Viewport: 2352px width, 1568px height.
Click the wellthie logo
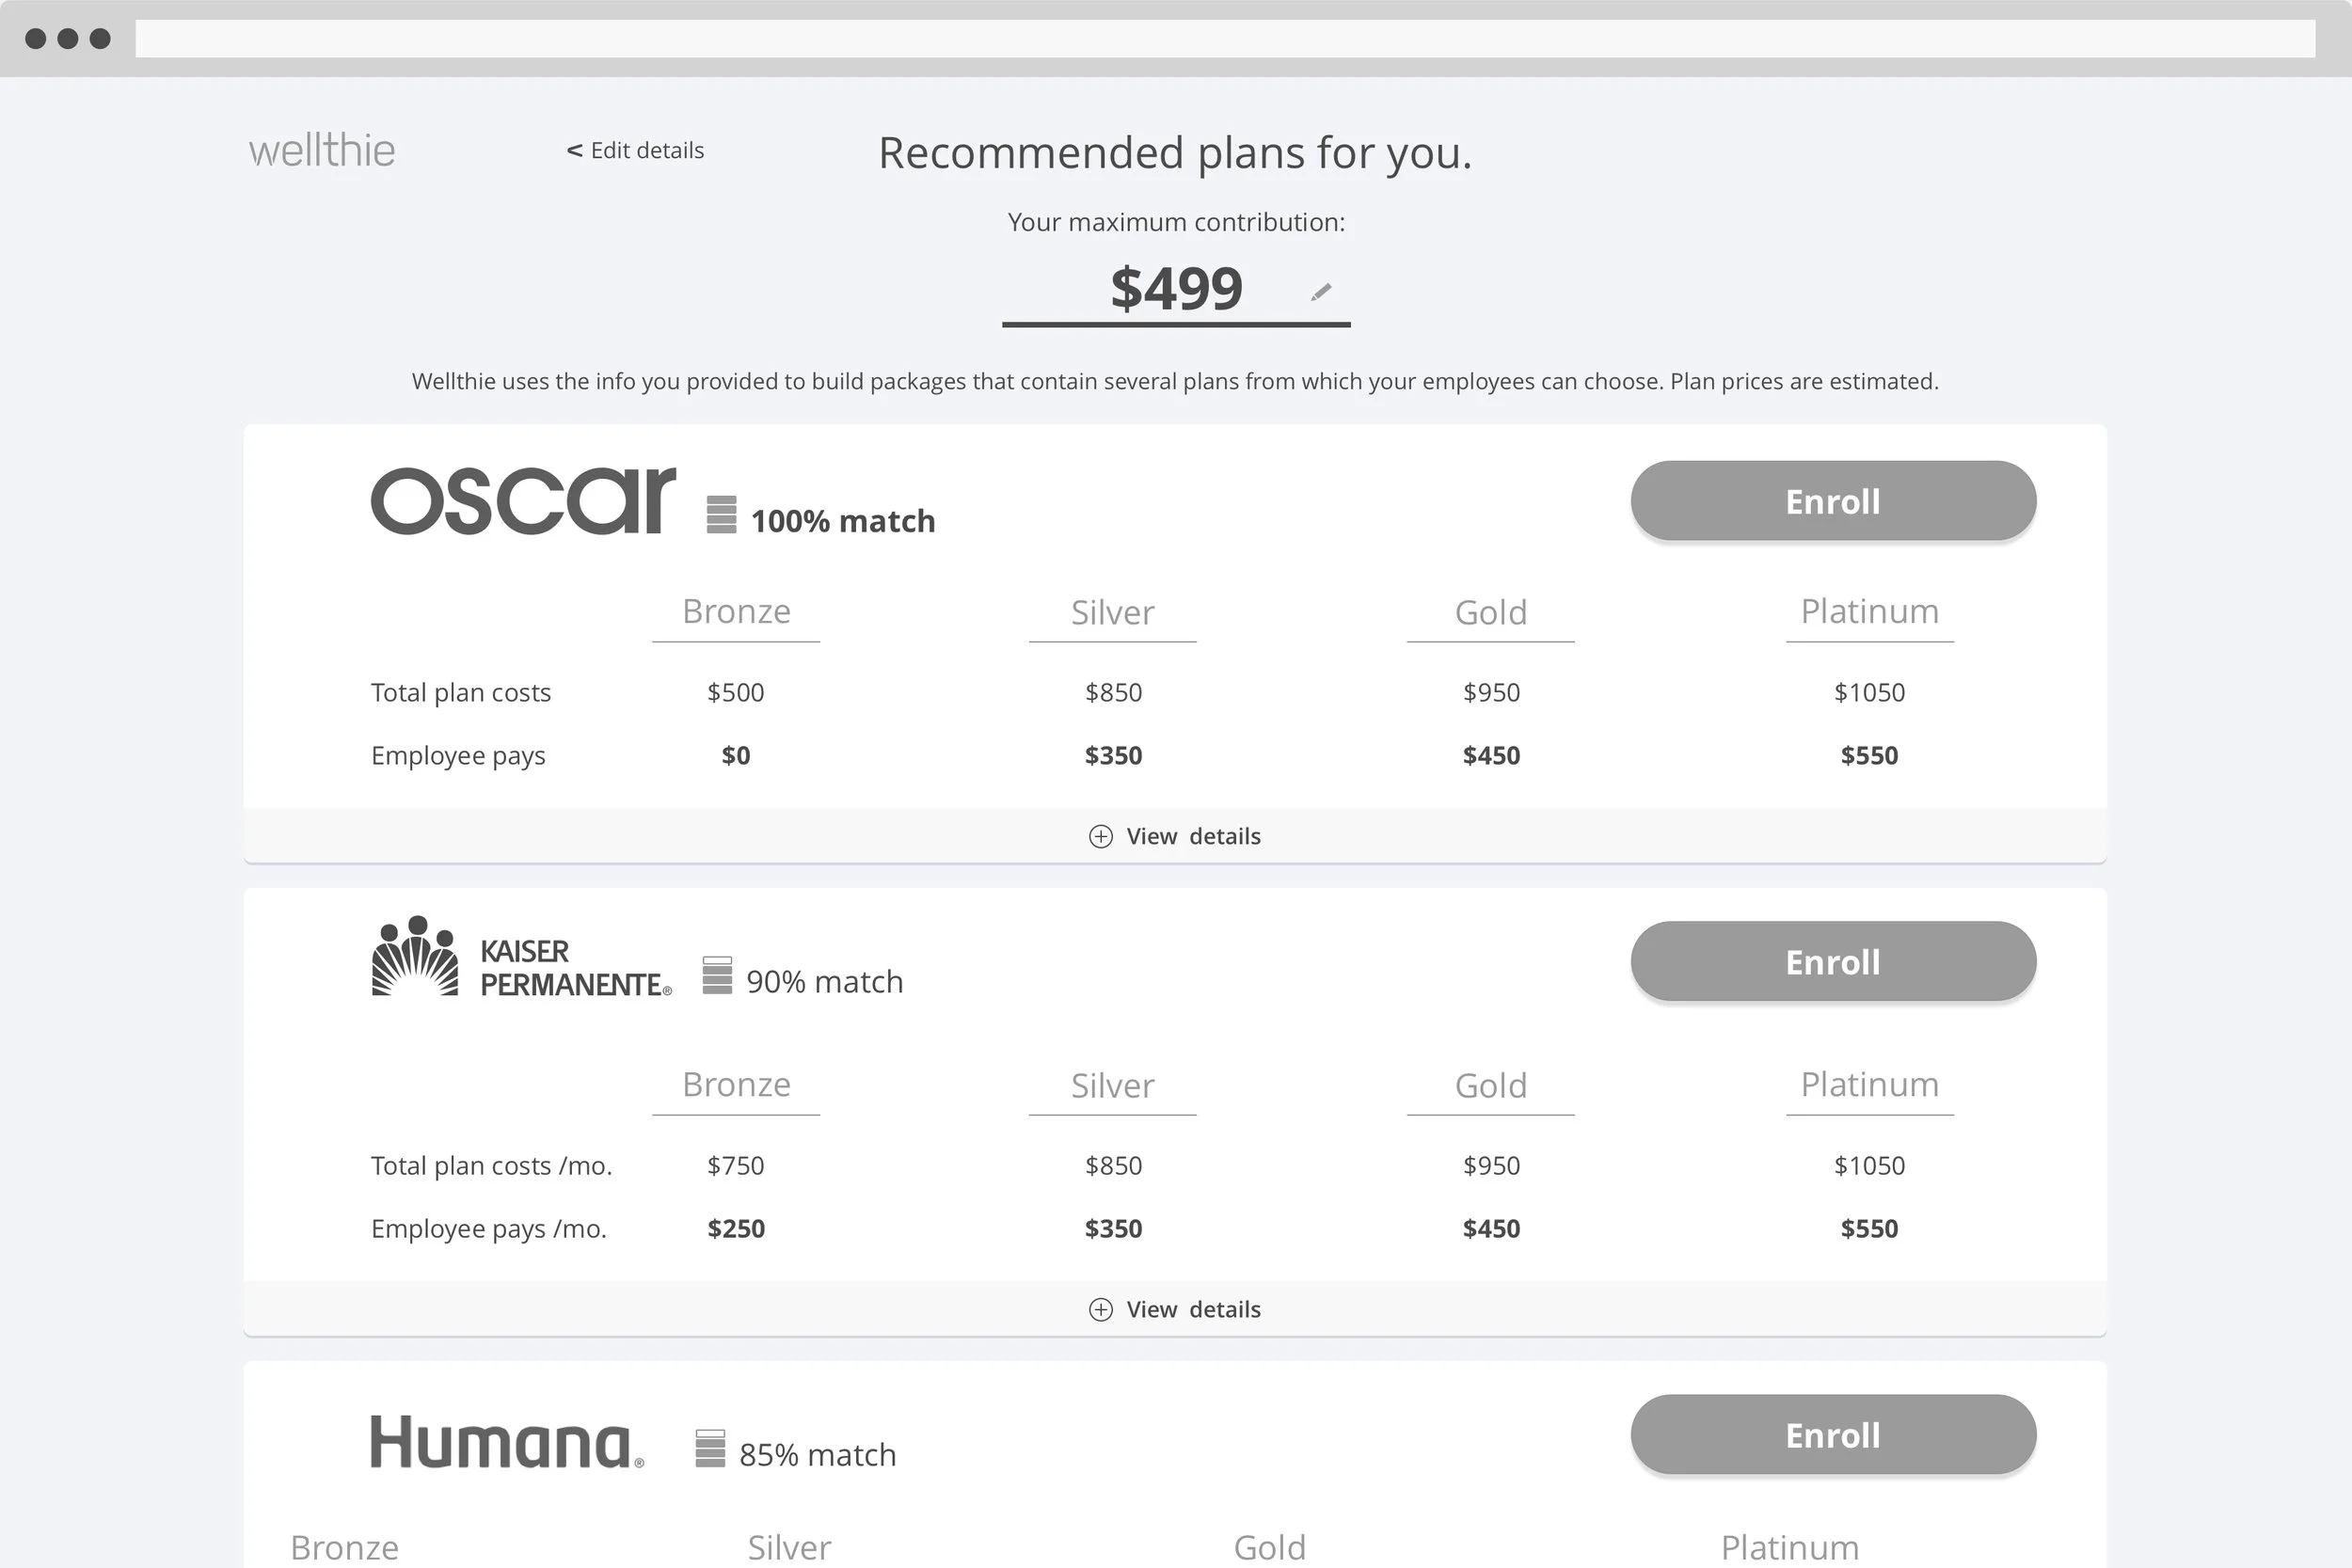tap(322, 151)
